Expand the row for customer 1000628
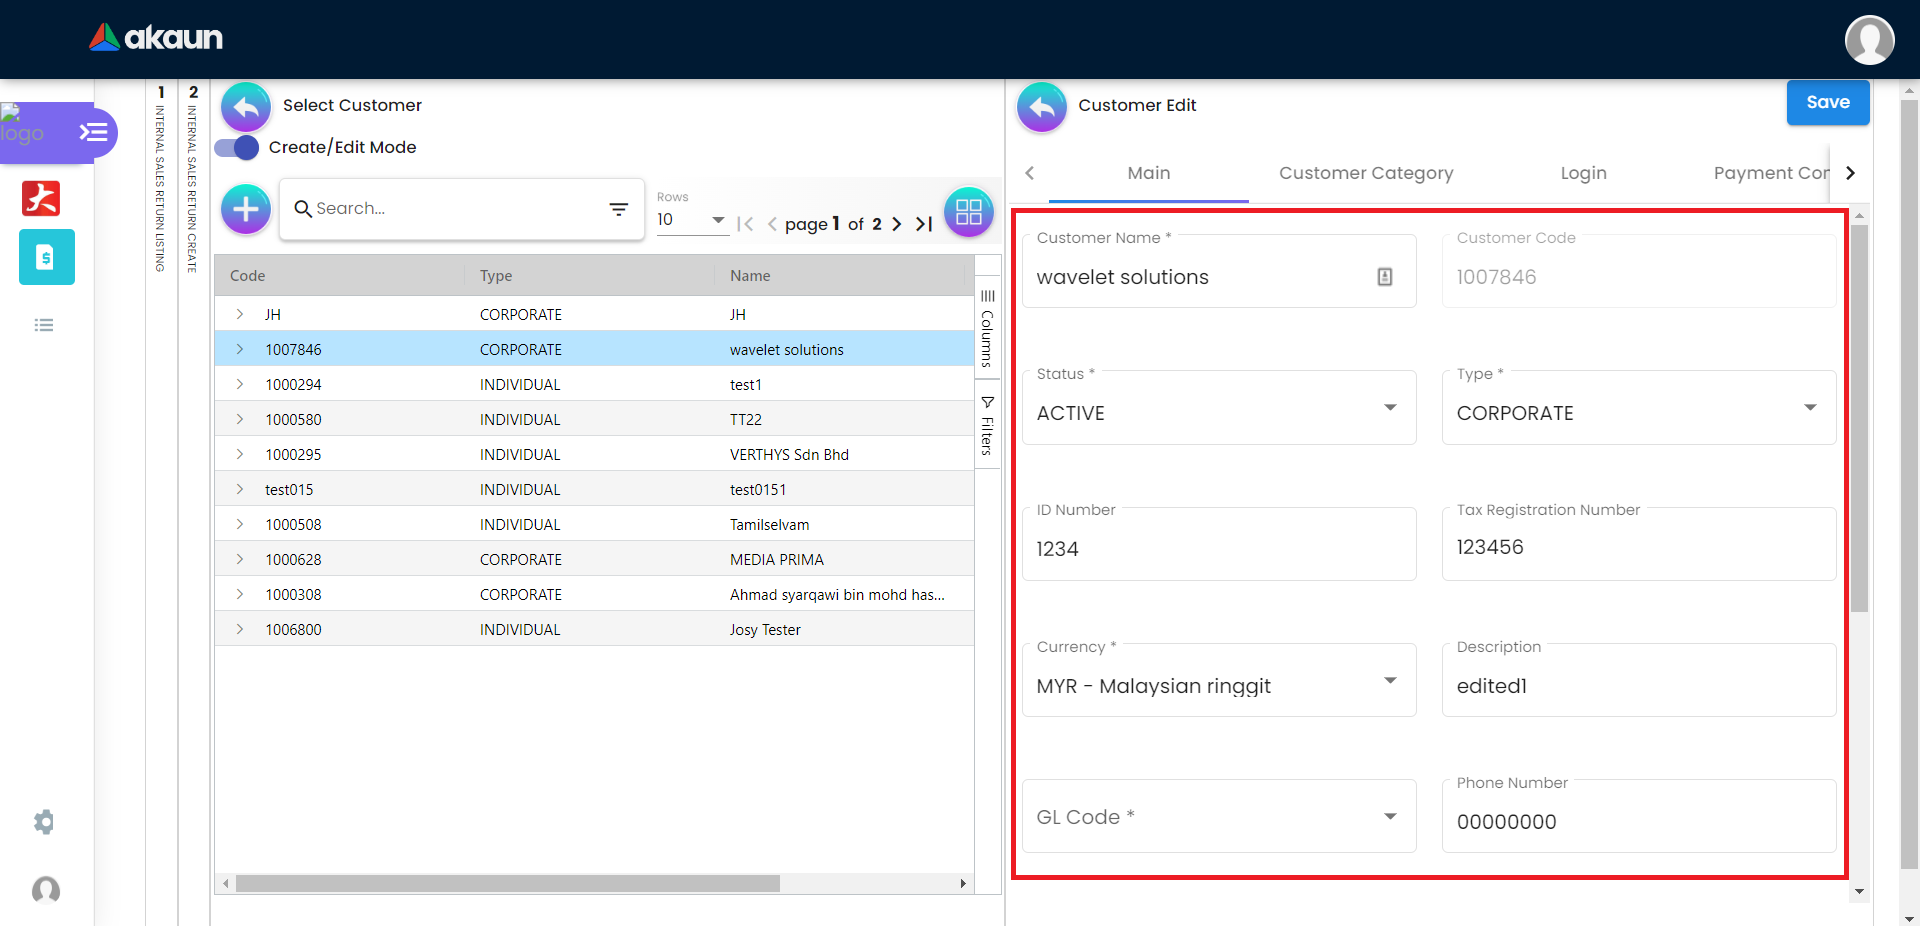The image size is (1920, 926). click(x=240, y=559)
